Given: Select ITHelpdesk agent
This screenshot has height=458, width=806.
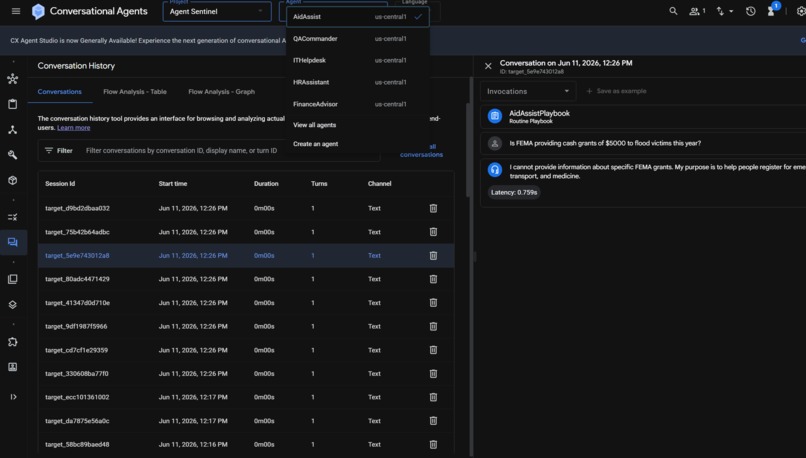Looking at the screenshot, I should click(357, 60).
